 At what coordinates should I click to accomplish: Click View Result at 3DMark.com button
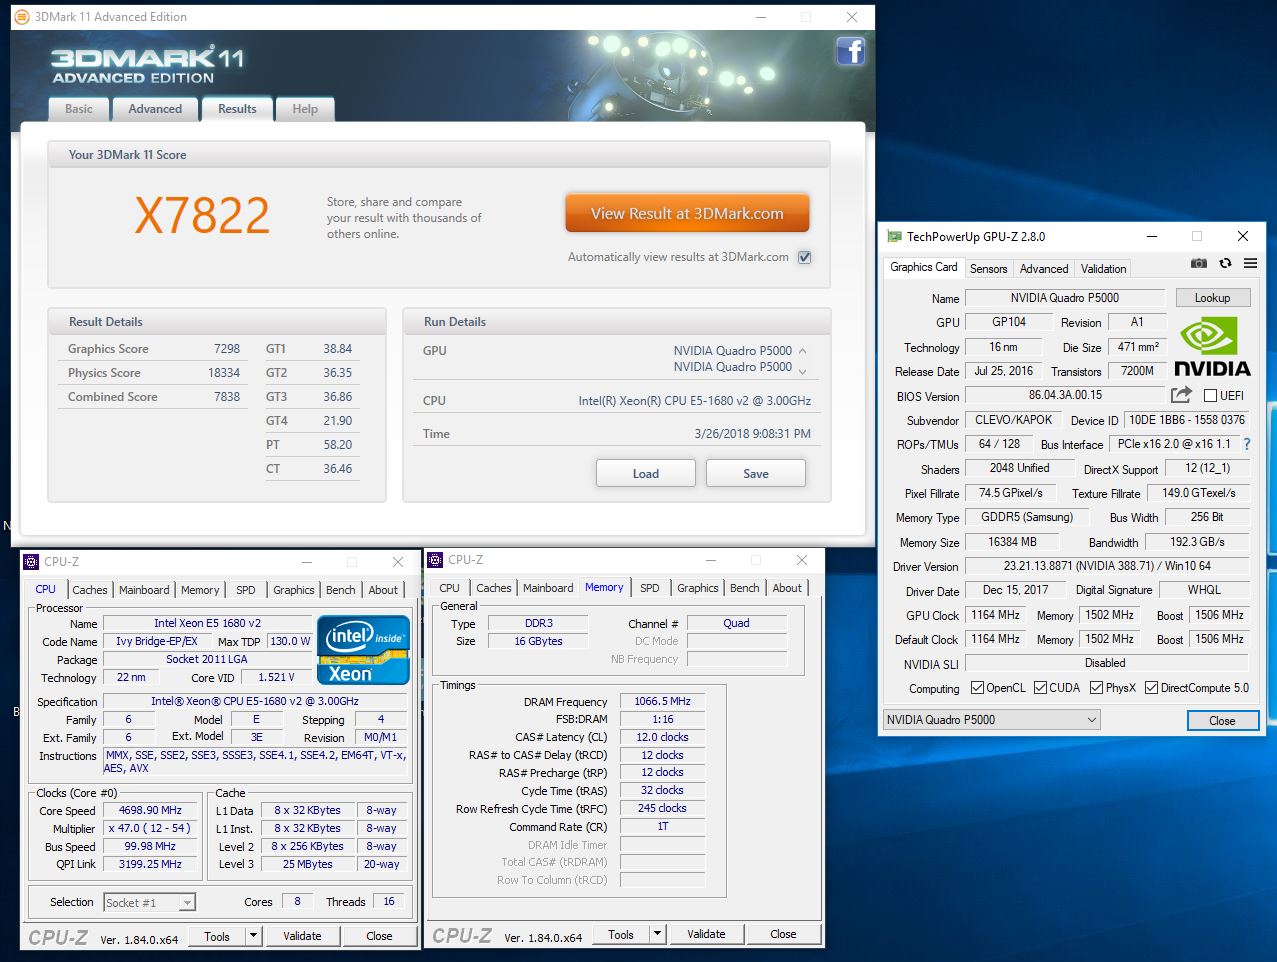[x=687, y=213]
